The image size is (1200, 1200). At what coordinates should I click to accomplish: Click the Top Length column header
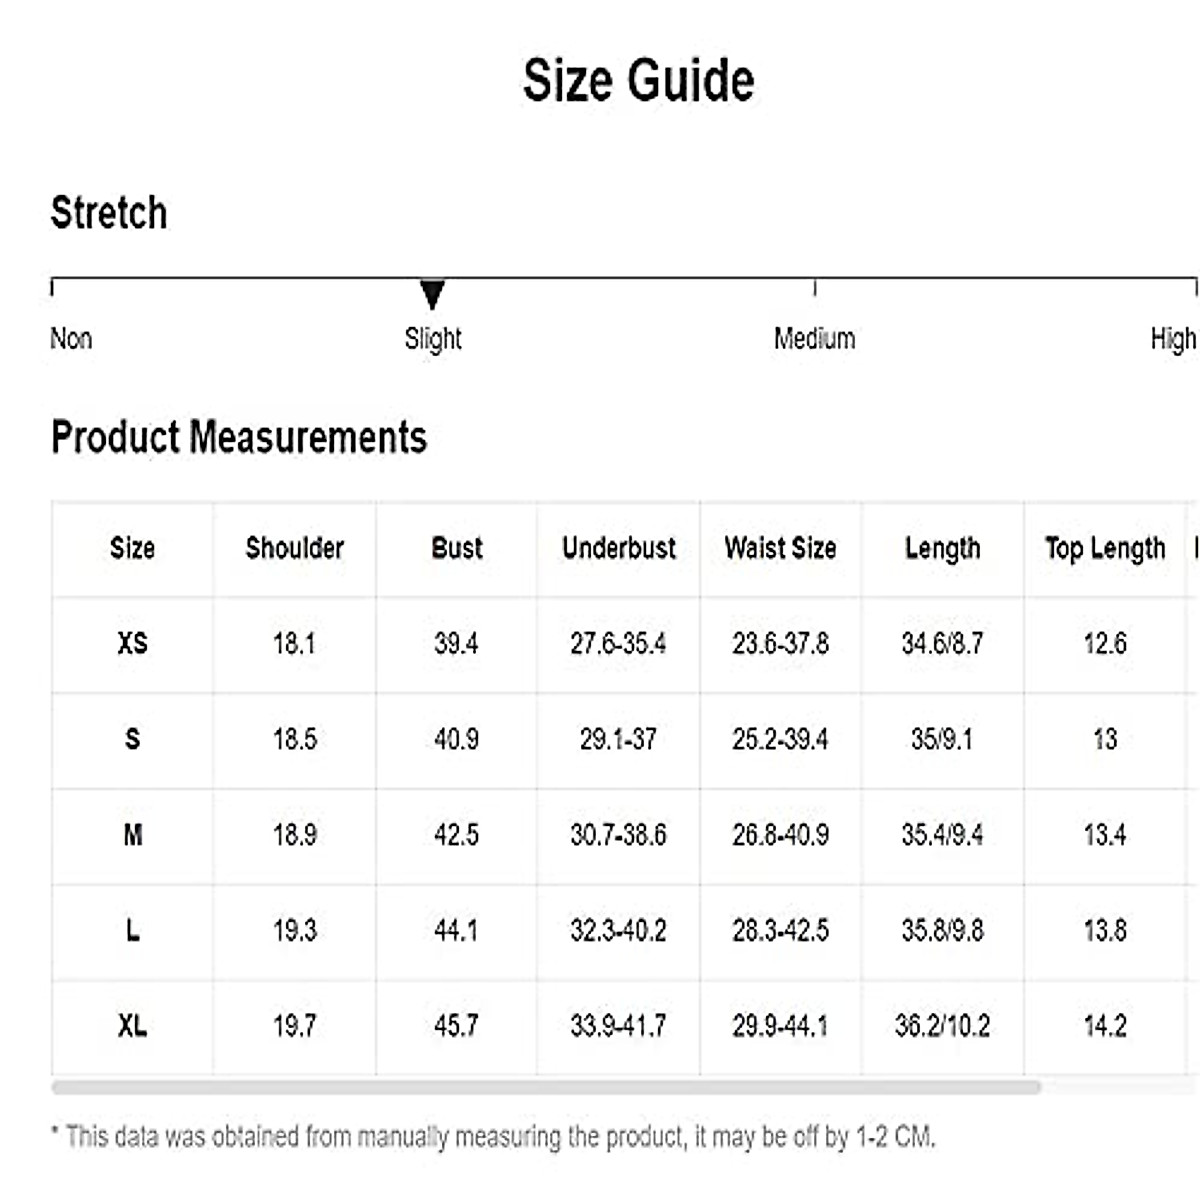click(x=1105, y=548)
